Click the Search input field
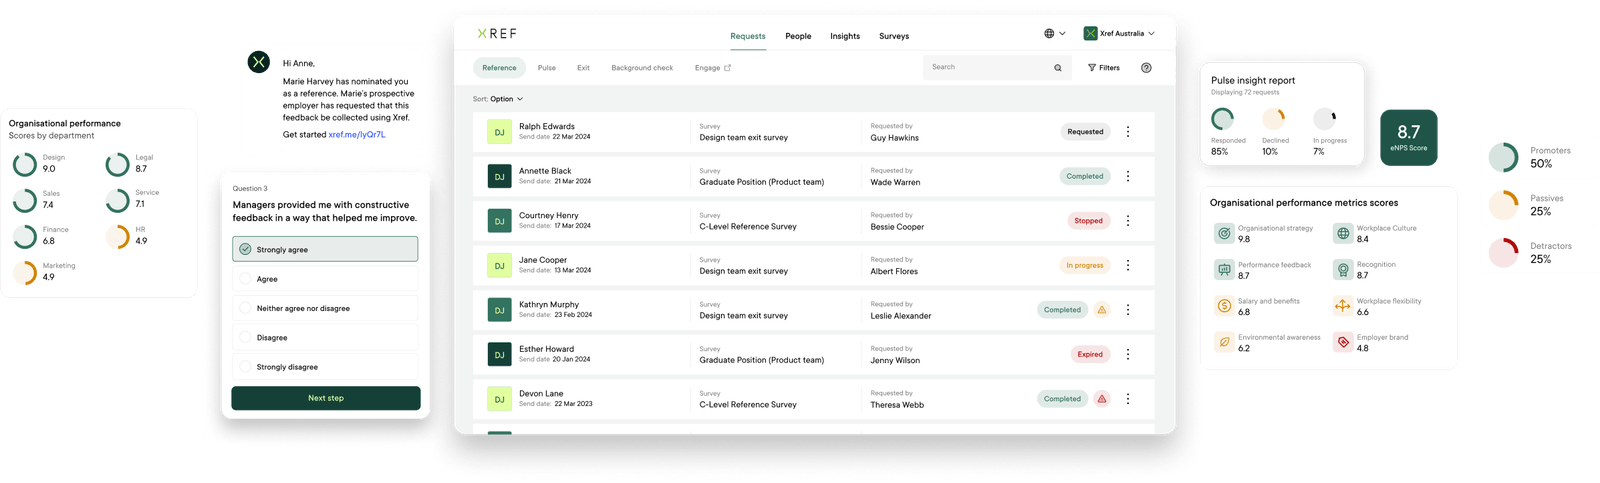This screenshot has height=483, width=1600. tap(995, 67)
